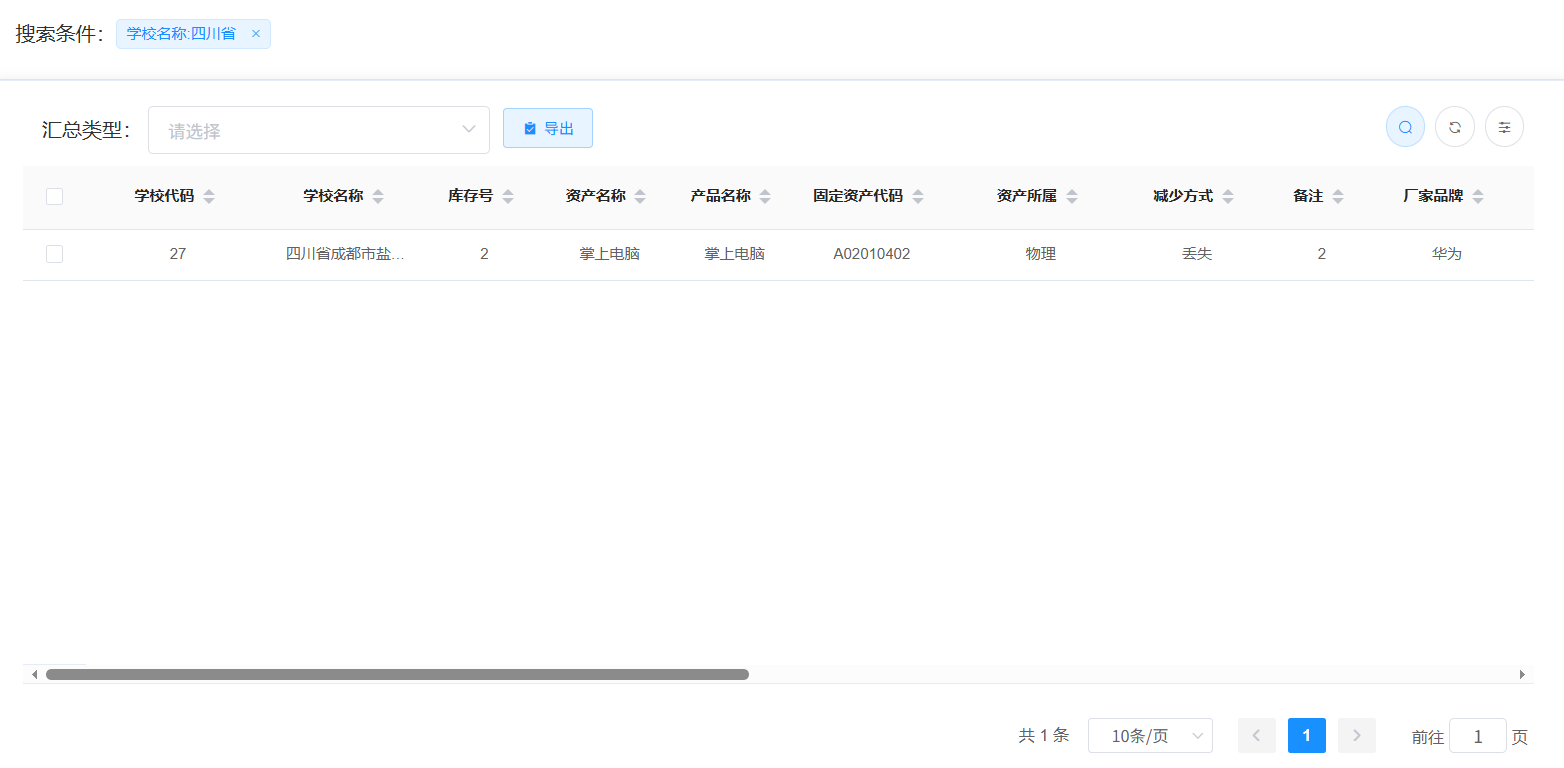The image size is (1564, 768).
Task: Sort by 减少方式 column arrows
Action: tap(1228, 197)
